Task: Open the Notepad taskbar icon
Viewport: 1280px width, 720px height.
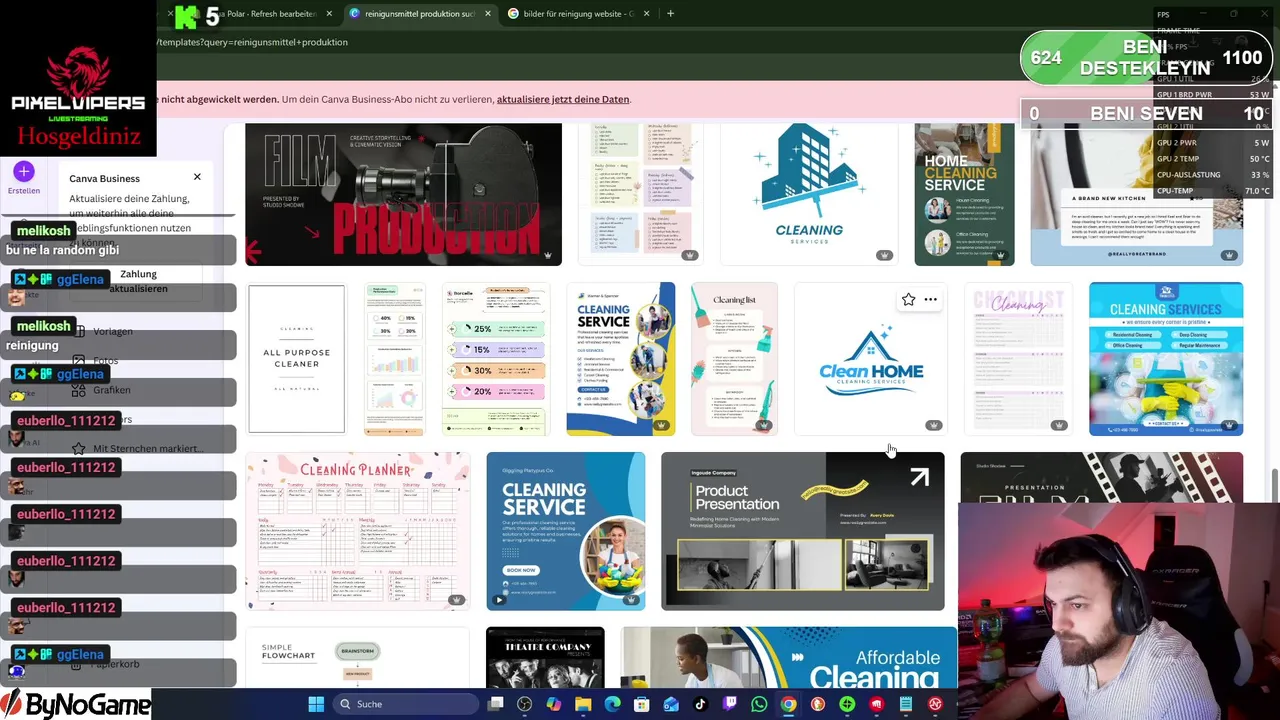Action: (905, 704)
